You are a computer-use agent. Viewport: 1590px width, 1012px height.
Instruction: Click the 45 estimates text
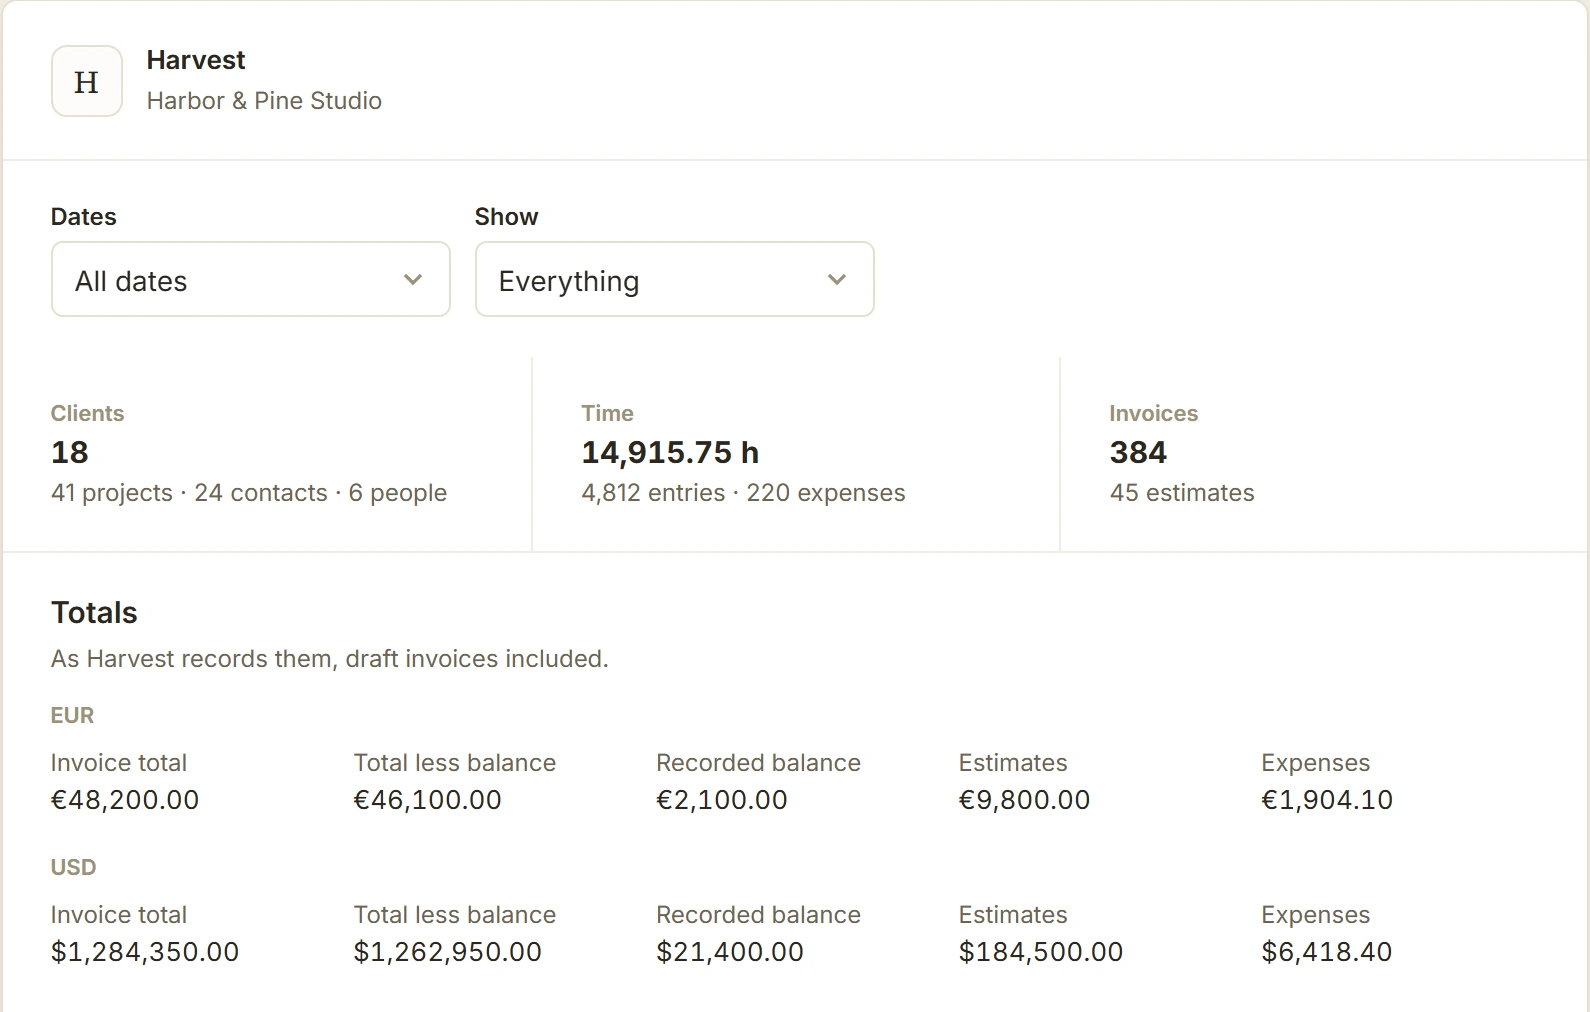tap(1182, 493)
